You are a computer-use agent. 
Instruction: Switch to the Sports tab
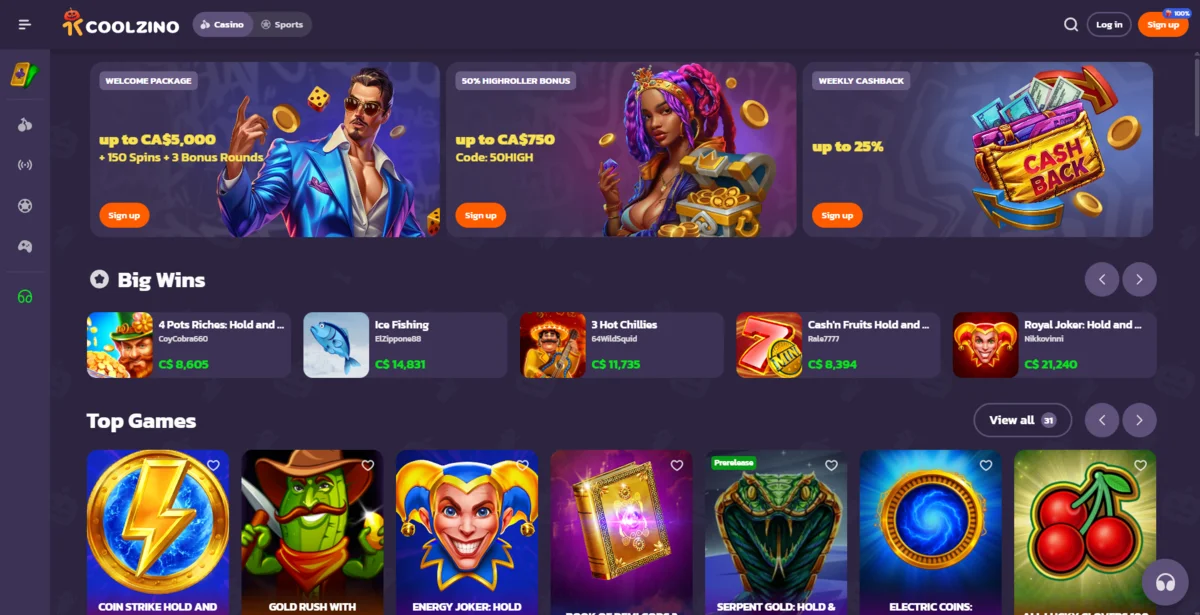point(282,24)
